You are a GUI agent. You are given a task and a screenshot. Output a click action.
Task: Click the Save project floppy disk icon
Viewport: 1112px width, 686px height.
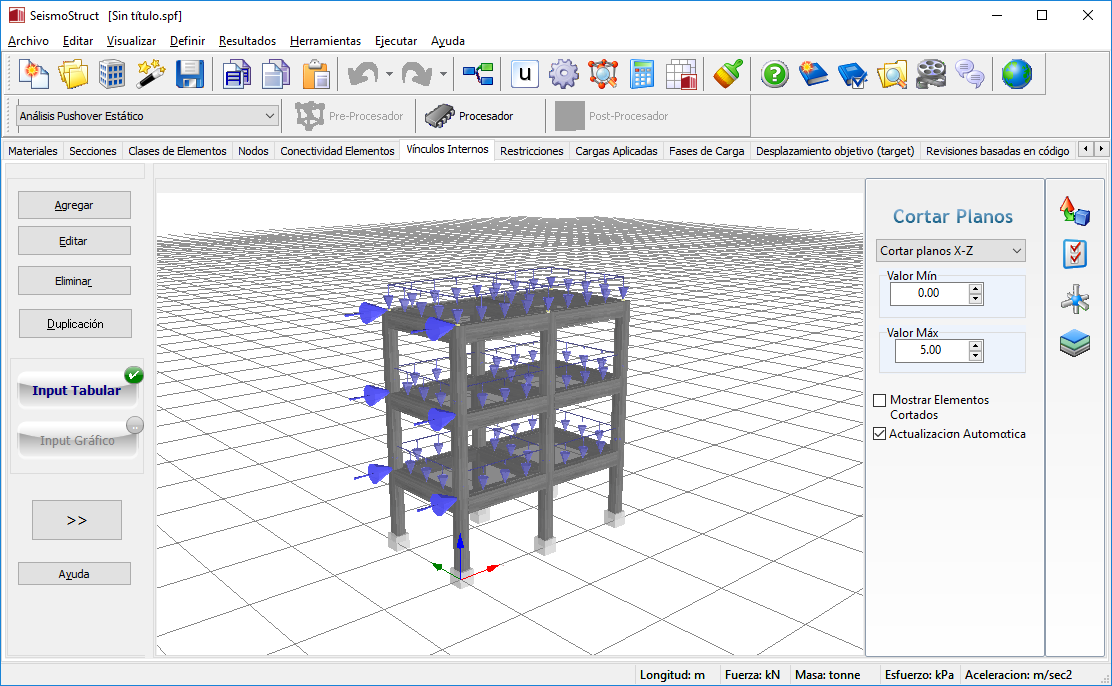coord(190,74)
